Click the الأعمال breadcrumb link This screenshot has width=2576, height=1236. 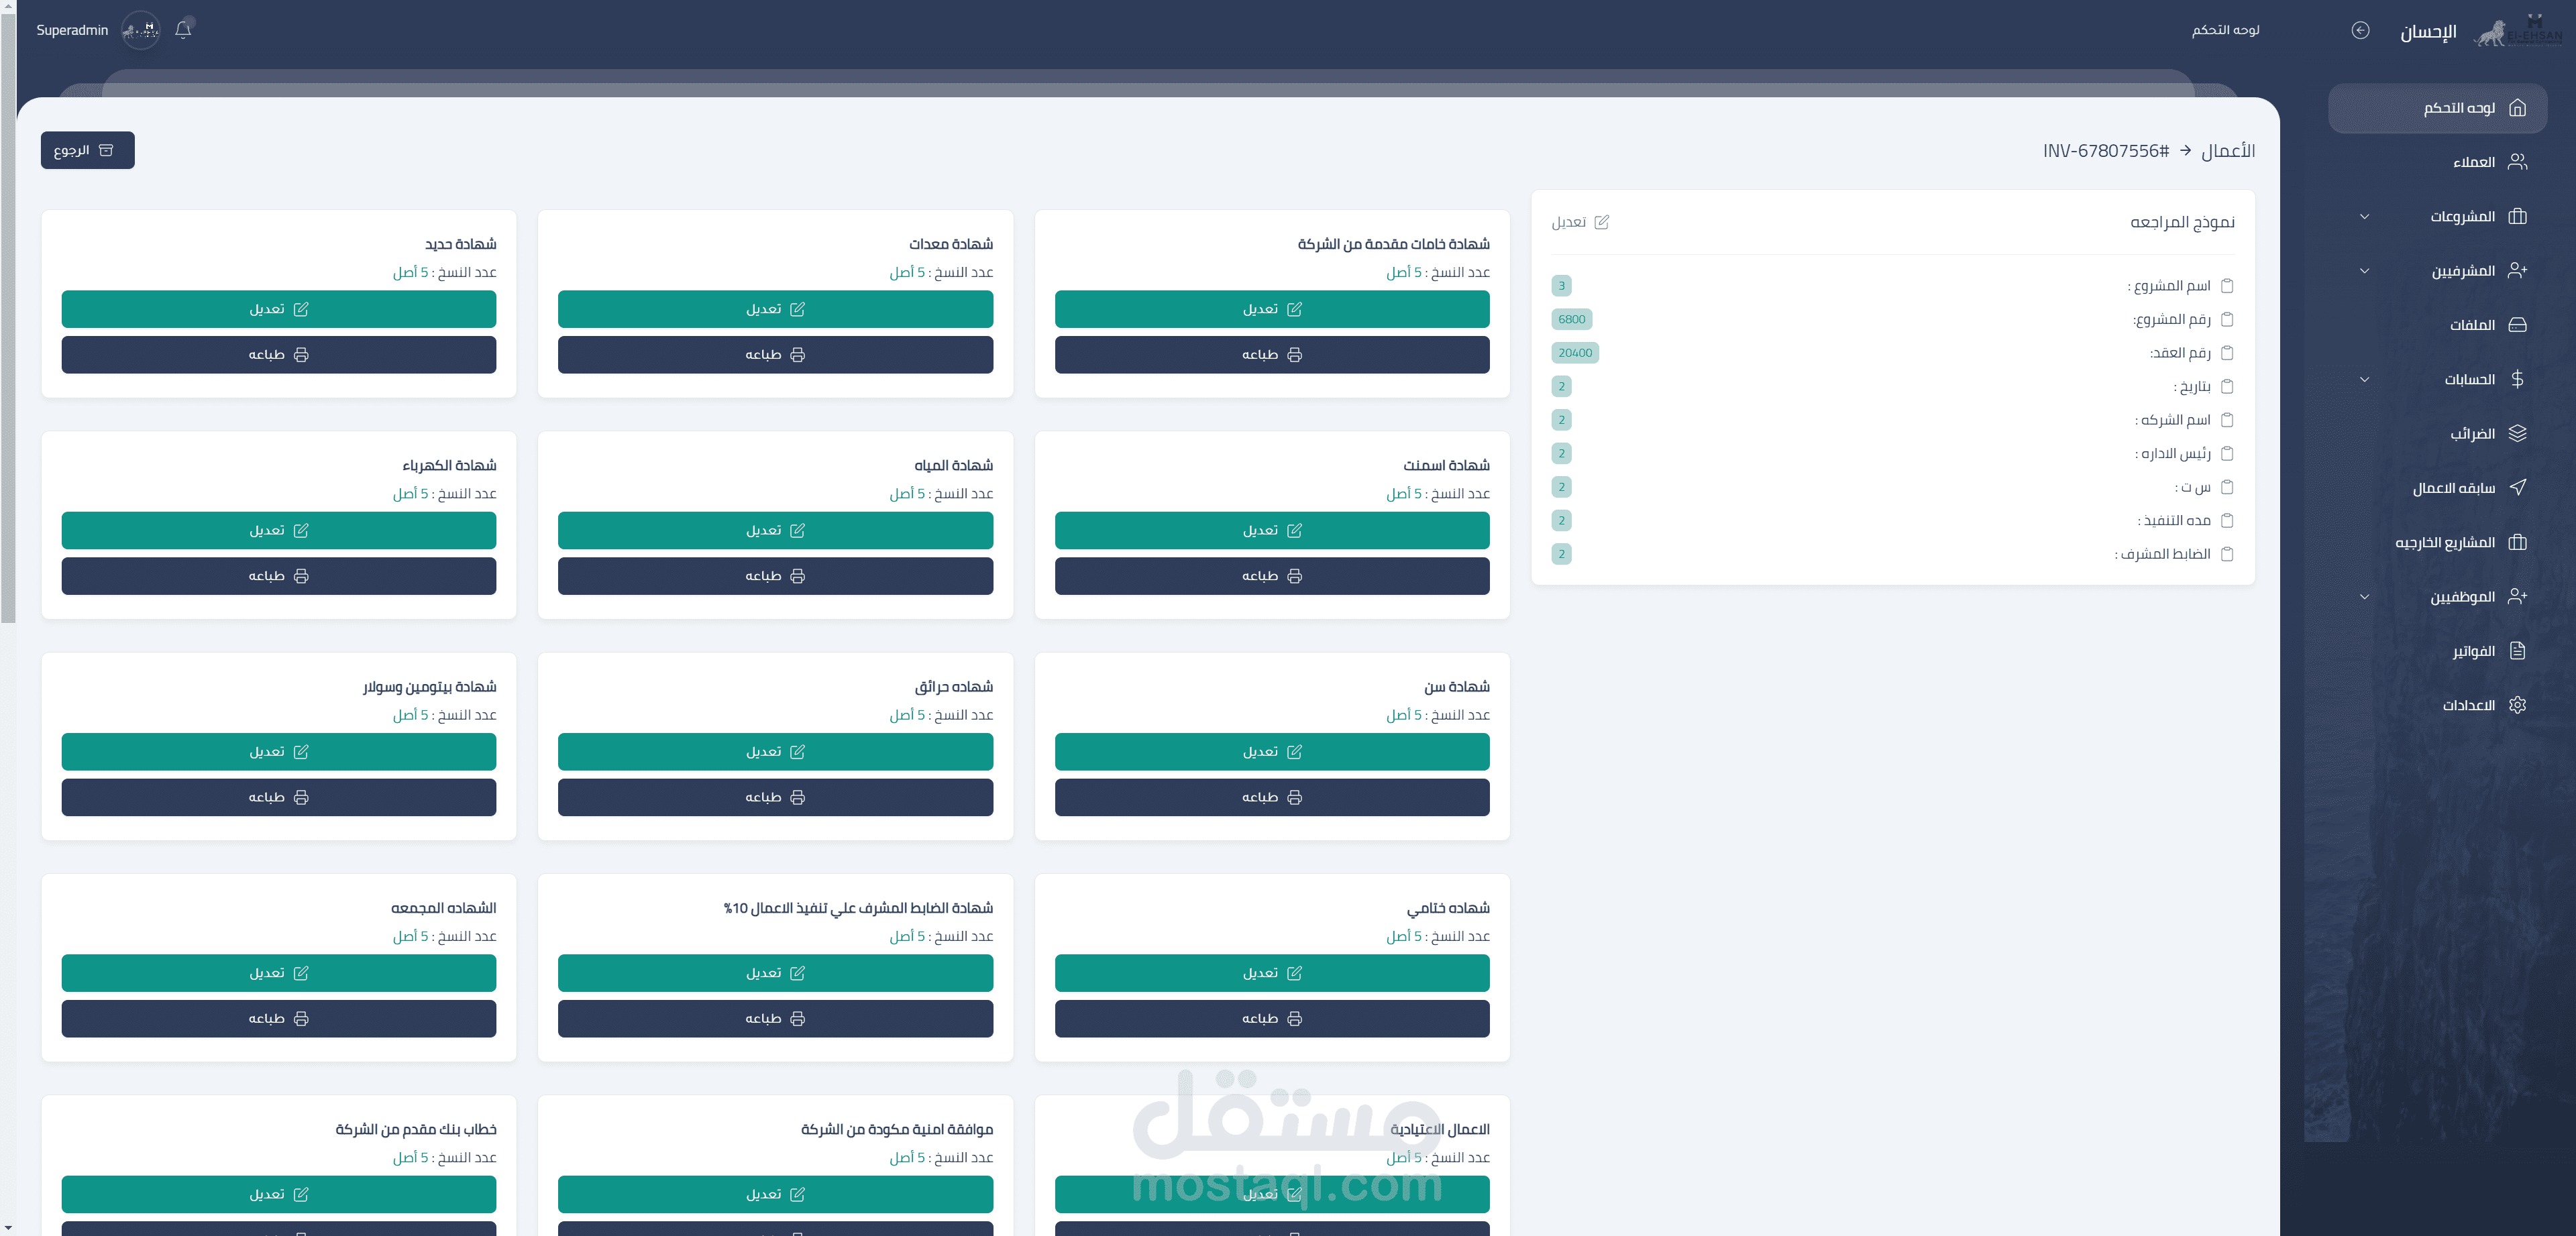coord(2228,150)
